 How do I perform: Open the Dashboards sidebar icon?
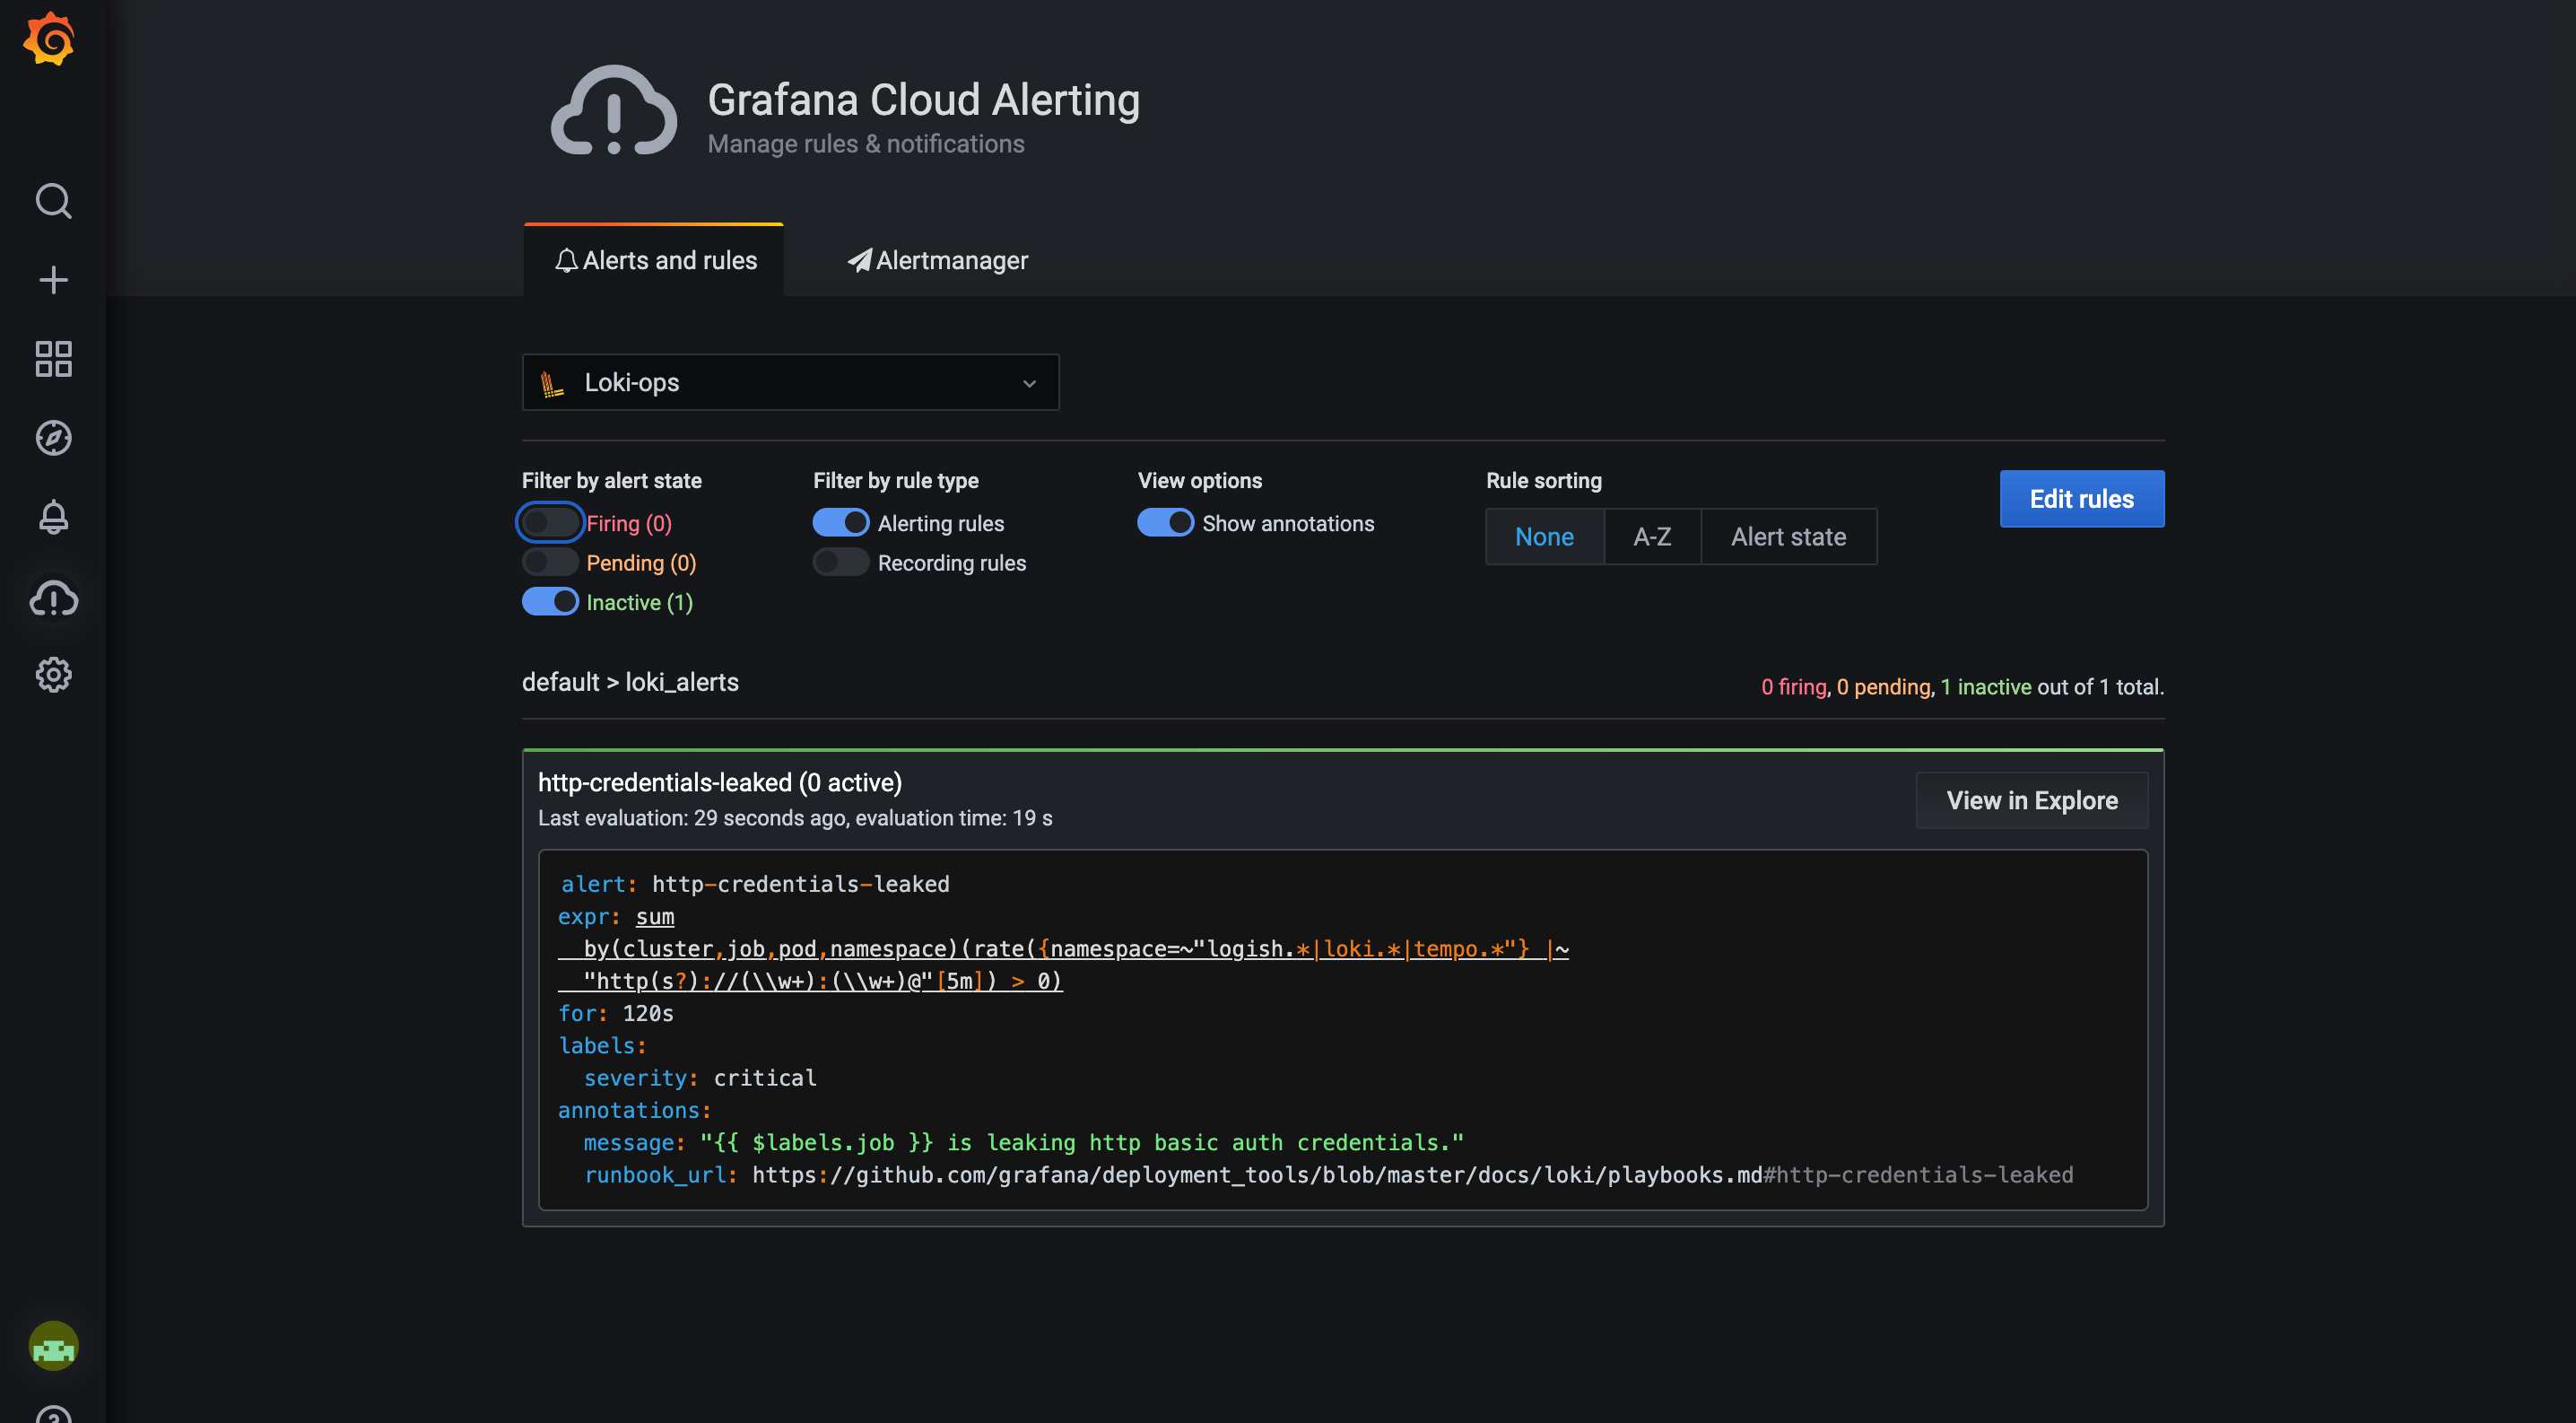53,358
